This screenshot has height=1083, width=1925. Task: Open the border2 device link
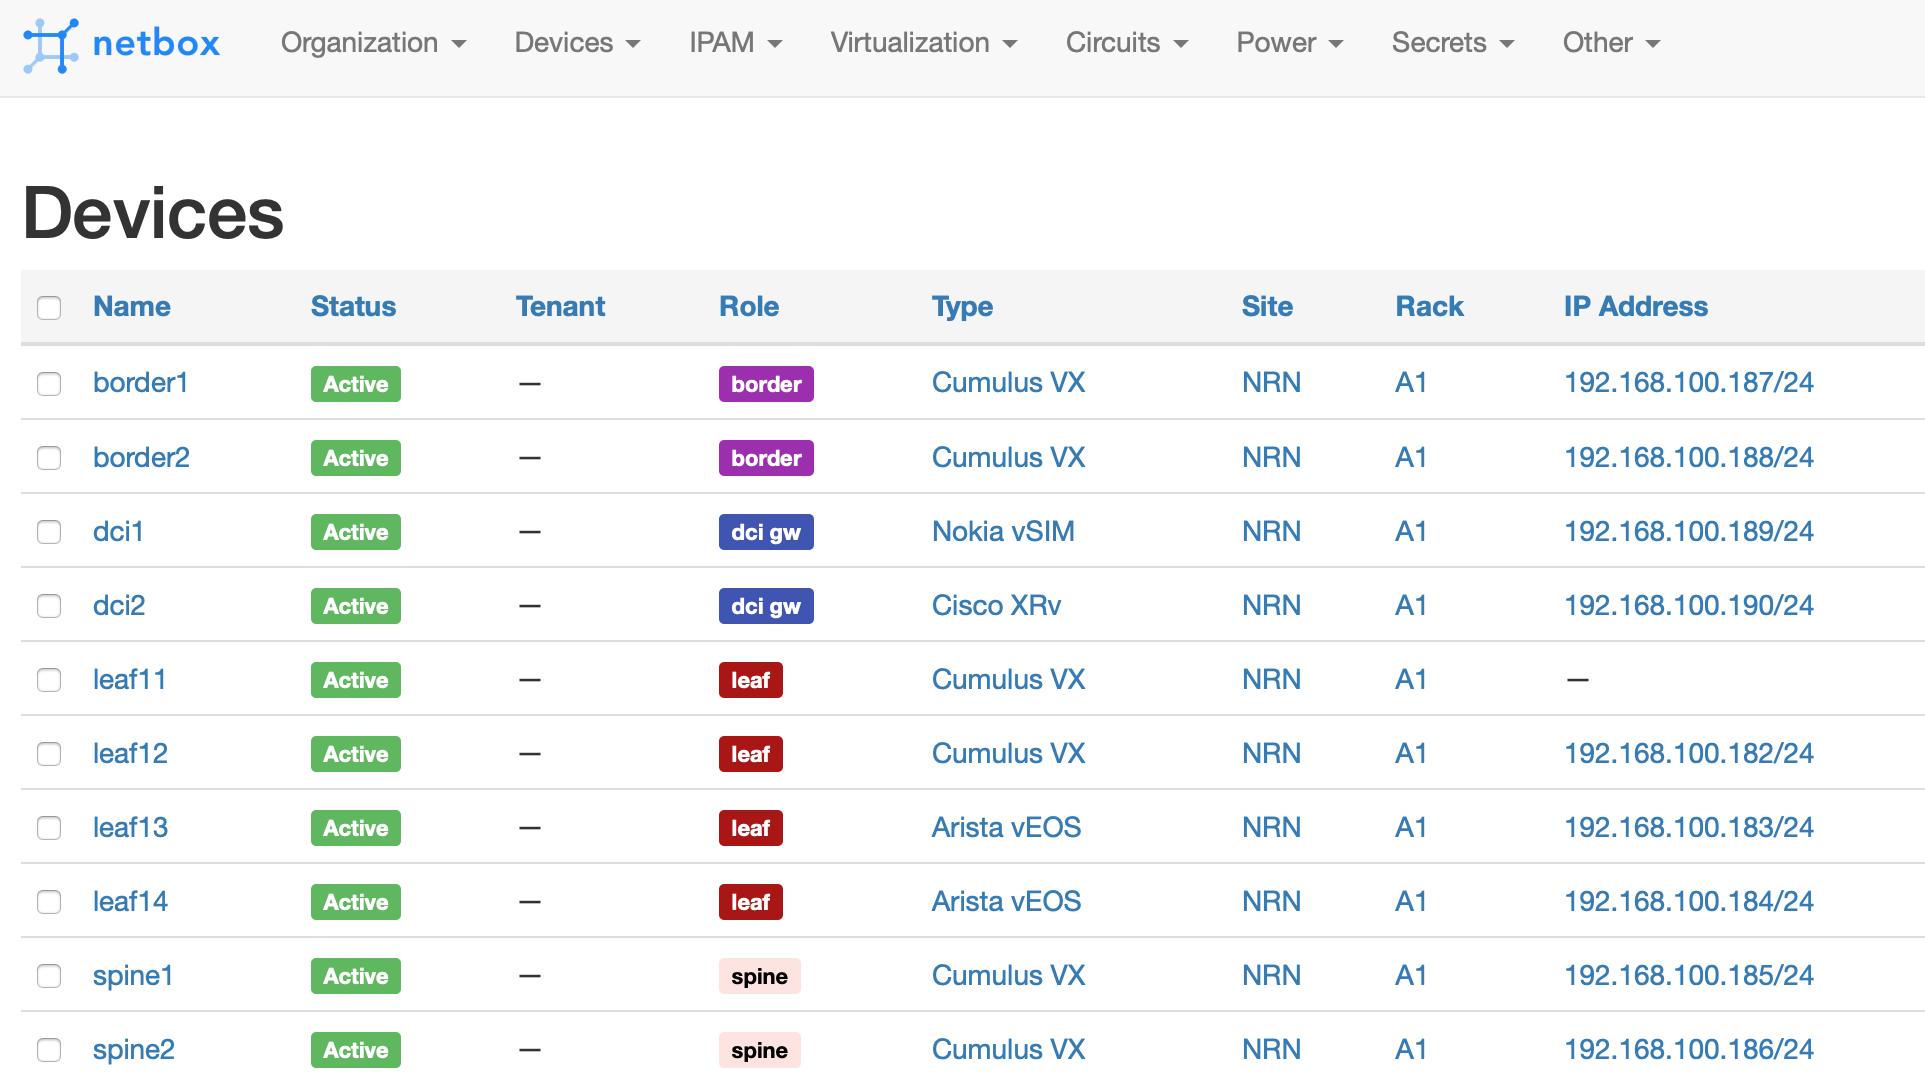point(141,457)
